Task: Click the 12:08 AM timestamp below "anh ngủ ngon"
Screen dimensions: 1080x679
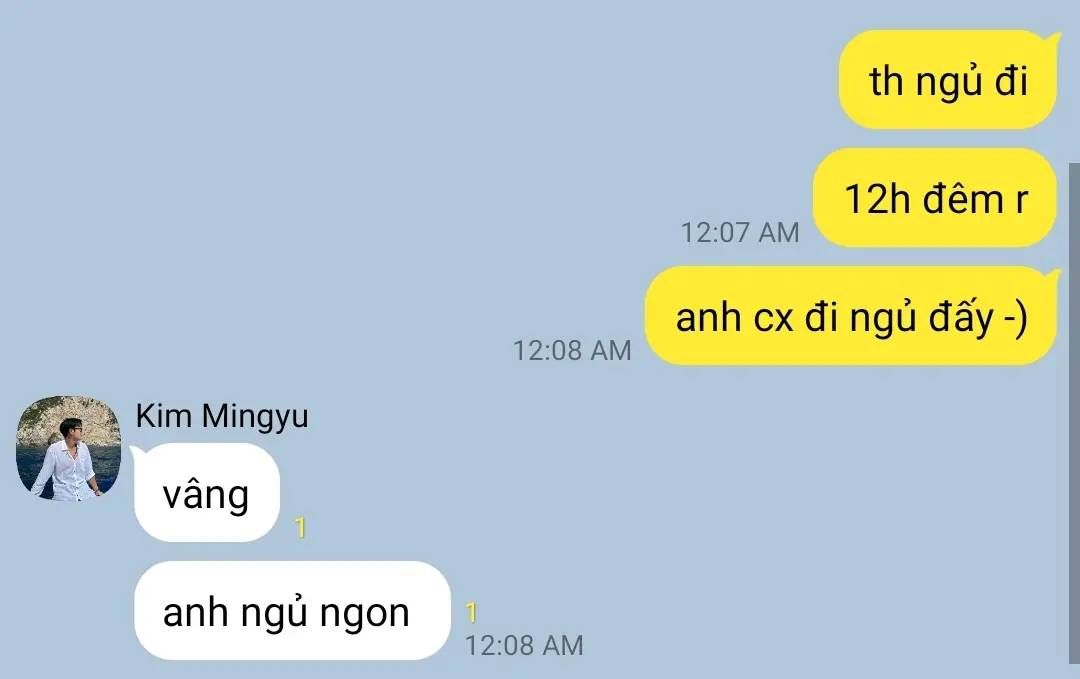Action: (x=523, y=645)
